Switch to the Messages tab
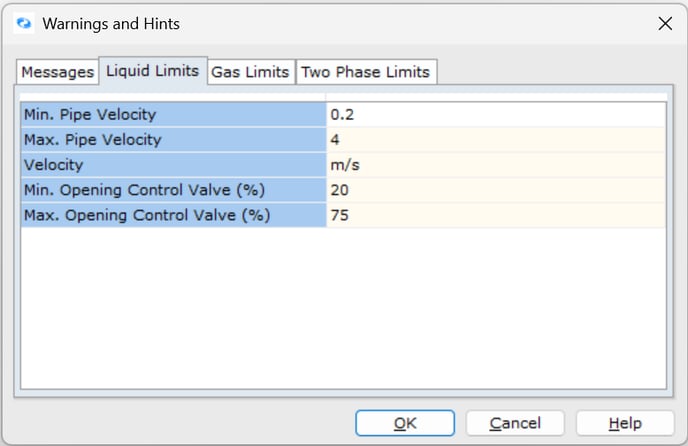 (57, 72)
